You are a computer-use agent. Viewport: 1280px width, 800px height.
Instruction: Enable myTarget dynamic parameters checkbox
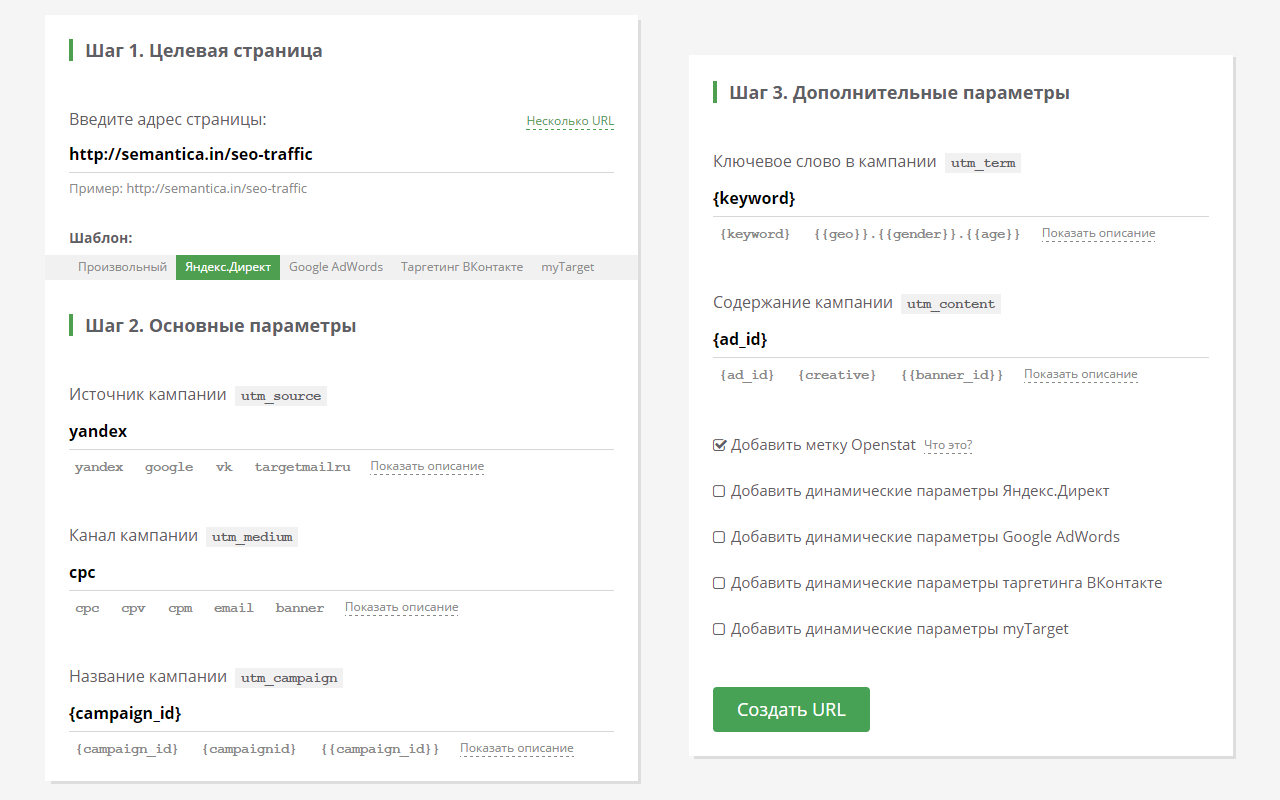tap(719, 629)
